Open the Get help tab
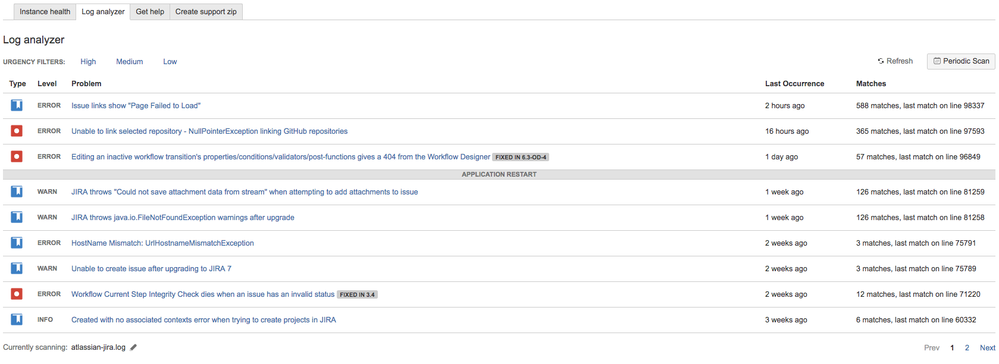 click(x=150, y=11)
